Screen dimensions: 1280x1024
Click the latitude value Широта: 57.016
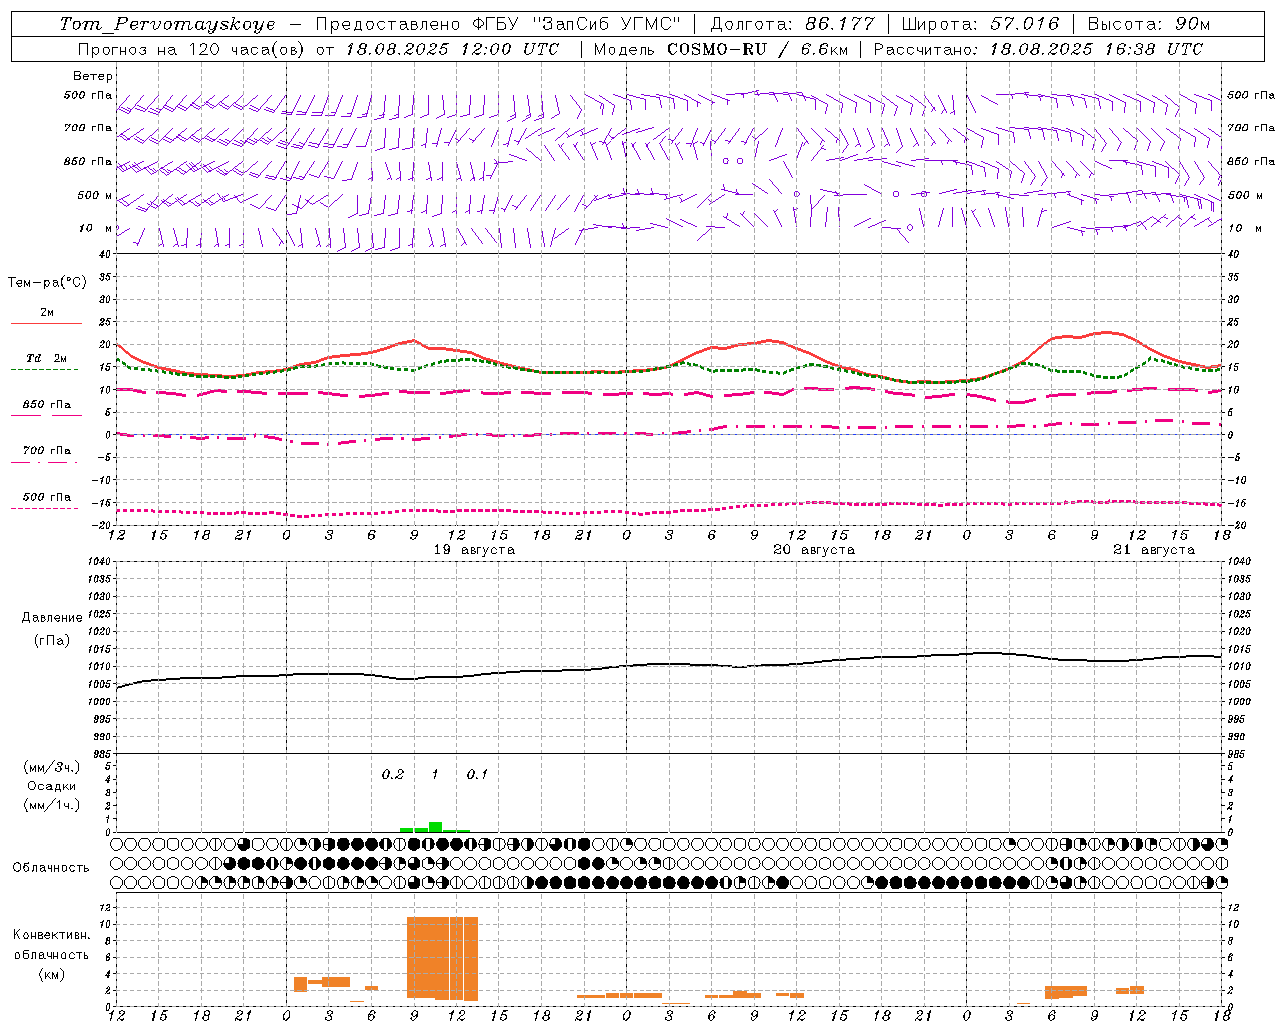(x=980, y=24)
